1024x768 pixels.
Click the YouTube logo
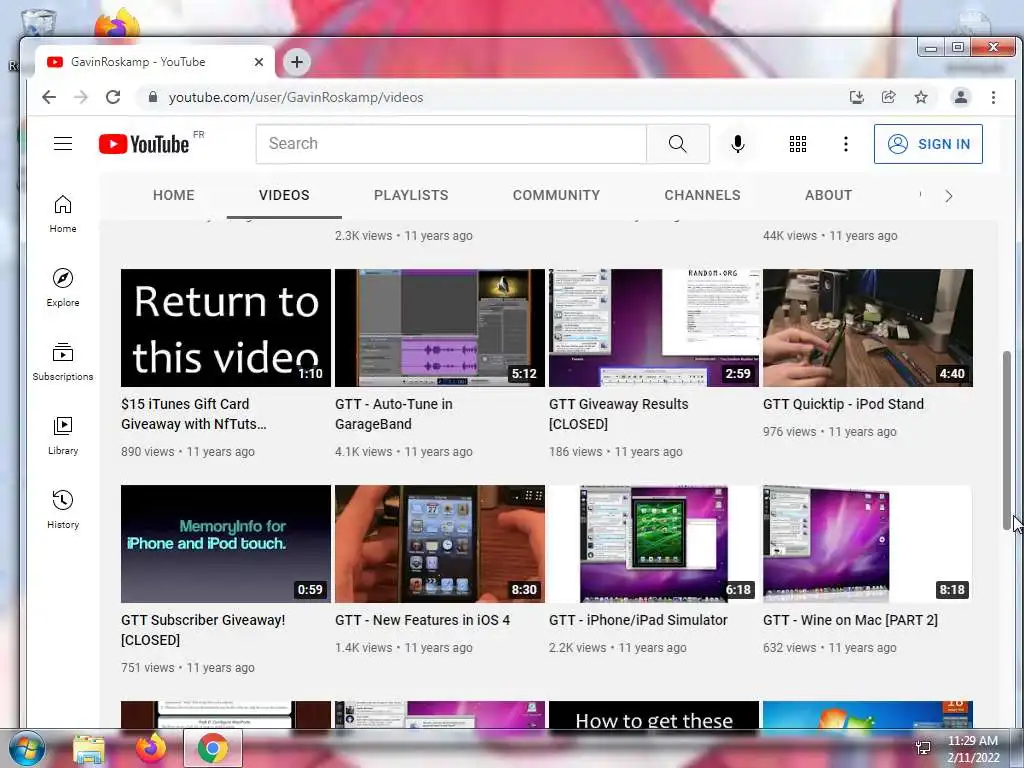(144, 144)
